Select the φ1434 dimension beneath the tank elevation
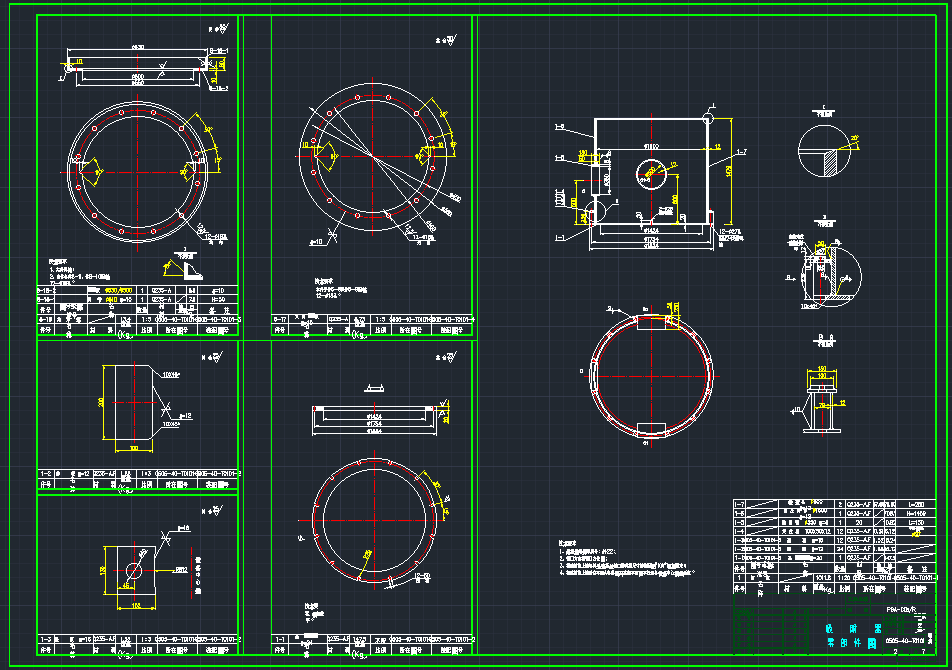 tap(651, 231)
